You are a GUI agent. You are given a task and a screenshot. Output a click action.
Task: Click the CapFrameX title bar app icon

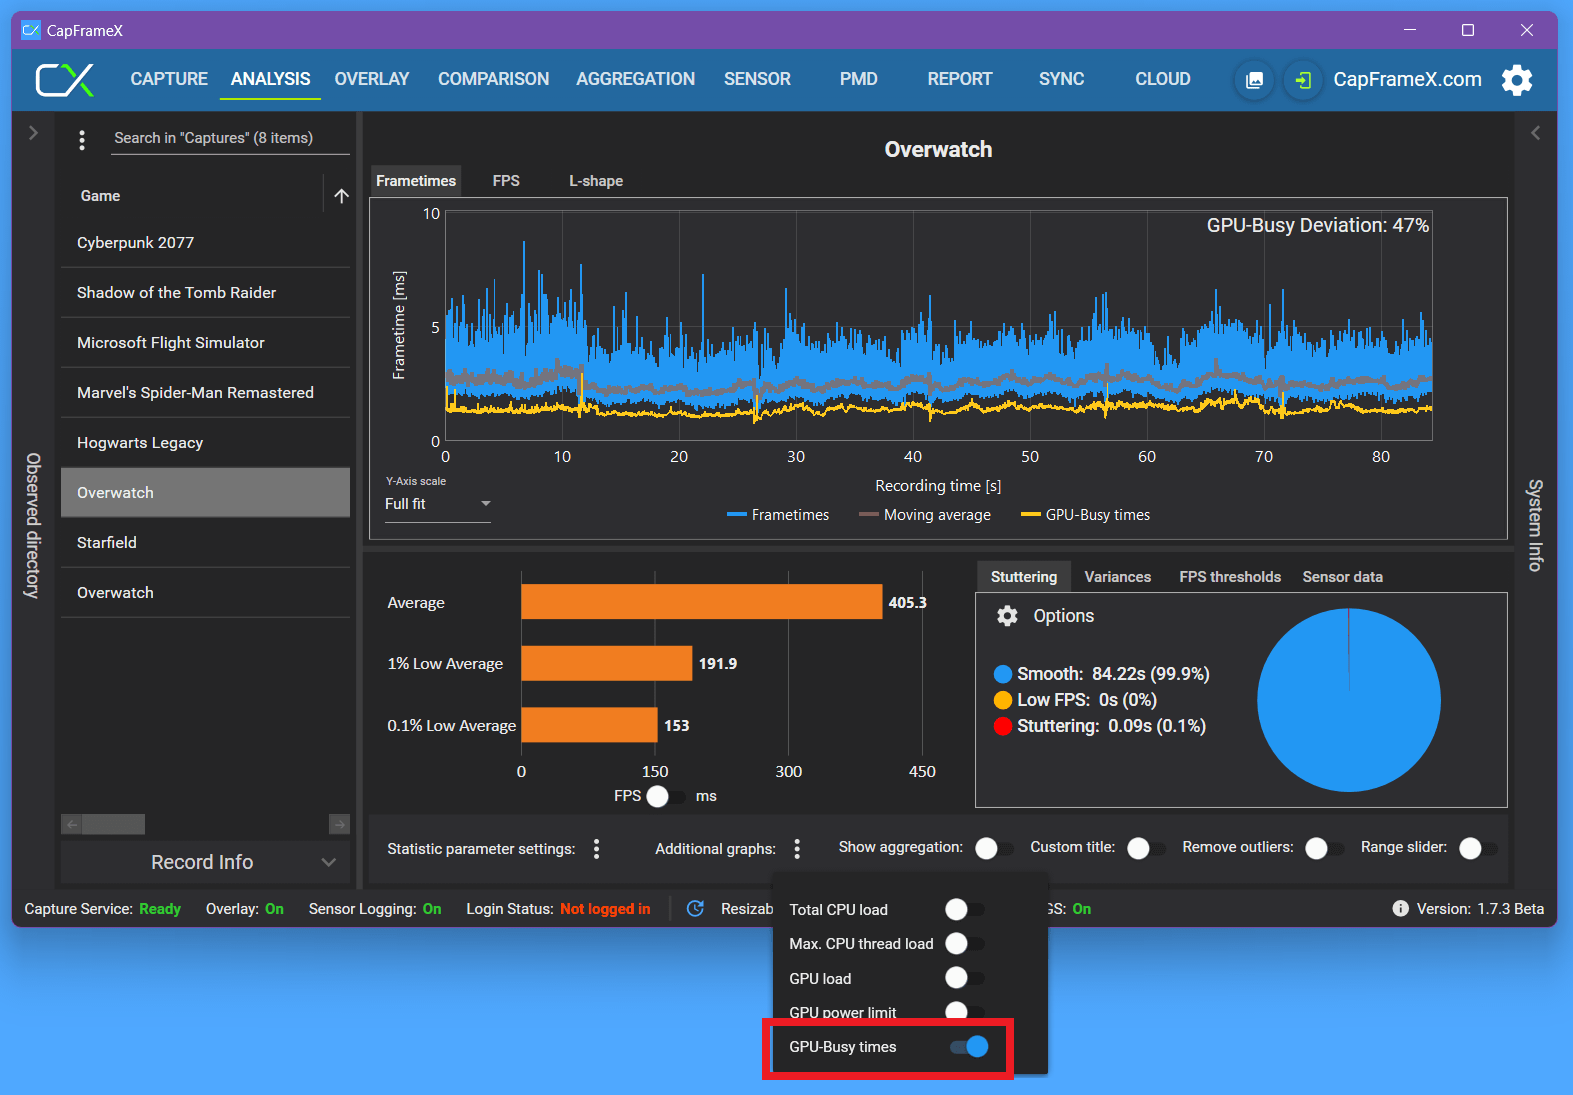(31, 30)
